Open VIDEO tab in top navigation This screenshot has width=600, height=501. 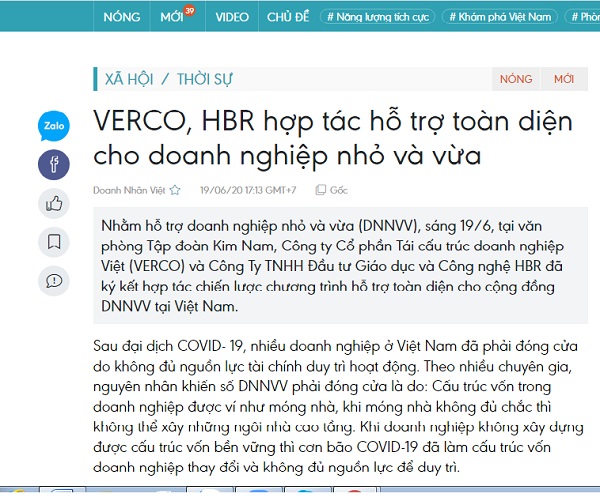tap(232, 17)
